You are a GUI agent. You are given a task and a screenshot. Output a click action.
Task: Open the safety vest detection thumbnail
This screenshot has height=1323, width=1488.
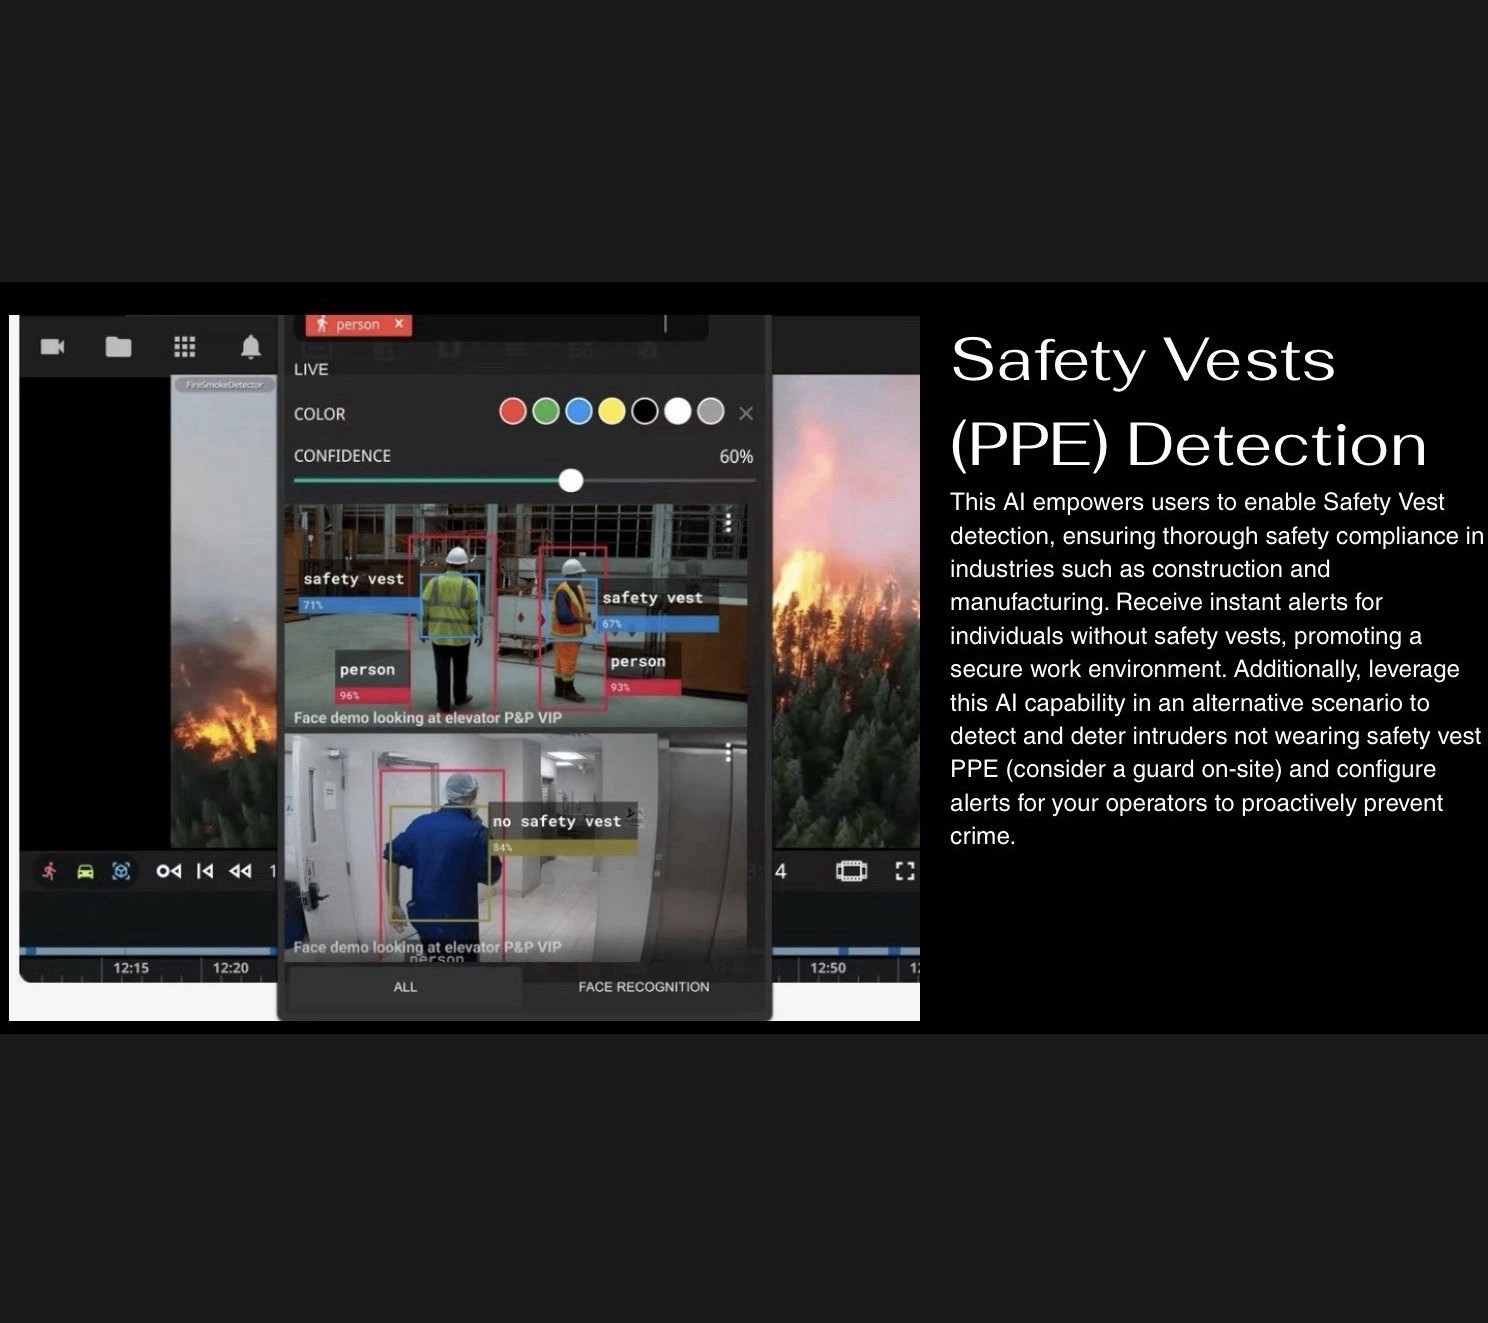pyautogui.click(x=516, y=617)
